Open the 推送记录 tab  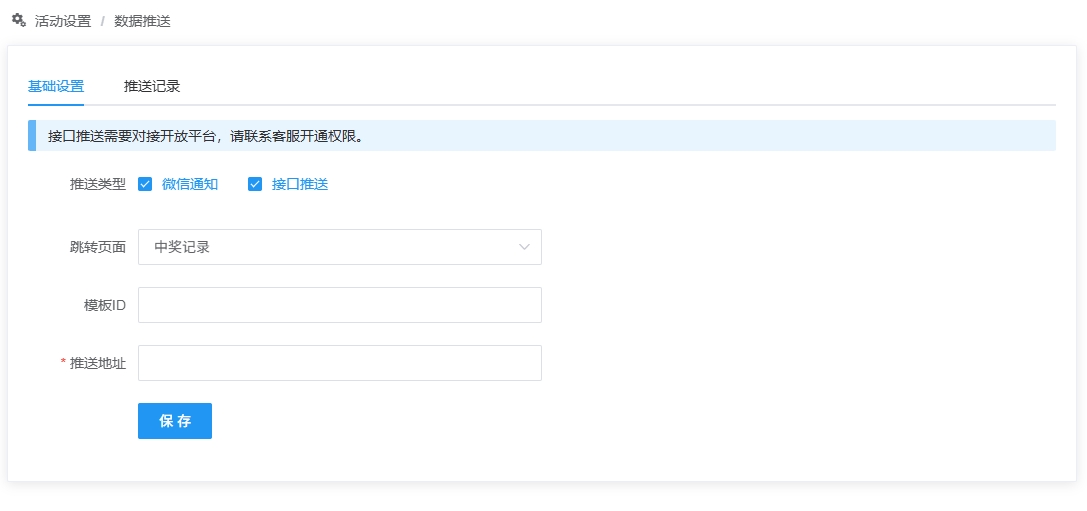point(152,86)
